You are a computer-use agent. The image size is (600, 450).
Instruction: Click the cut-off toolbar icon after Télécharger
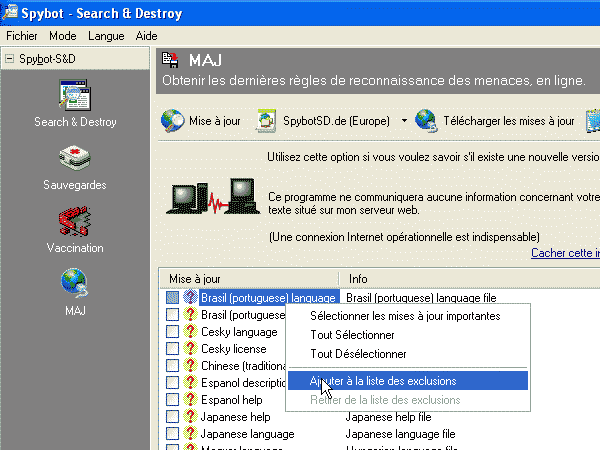(593, 121)
